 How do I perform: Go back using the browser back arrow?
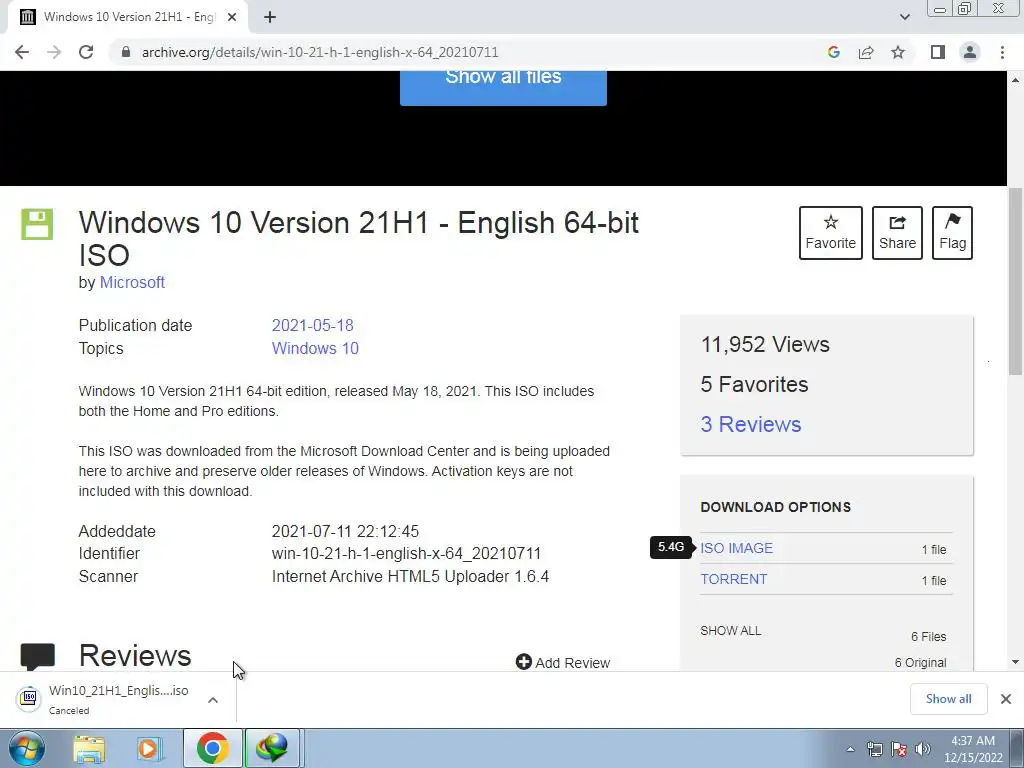22,52
